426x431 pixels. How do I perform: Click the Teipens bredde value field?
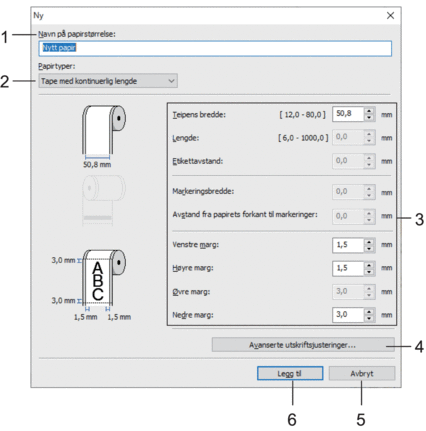[x=348, y=114]
